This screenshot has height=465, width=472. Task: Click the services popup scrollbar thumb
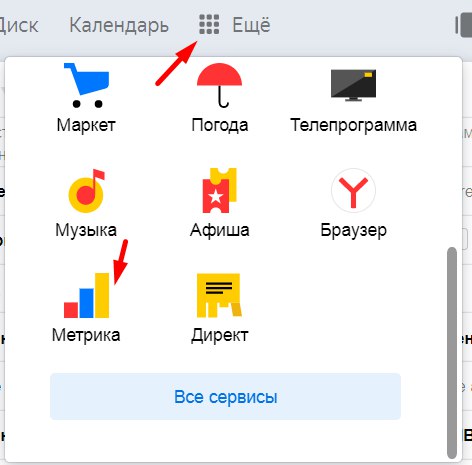tap(452, 353)
